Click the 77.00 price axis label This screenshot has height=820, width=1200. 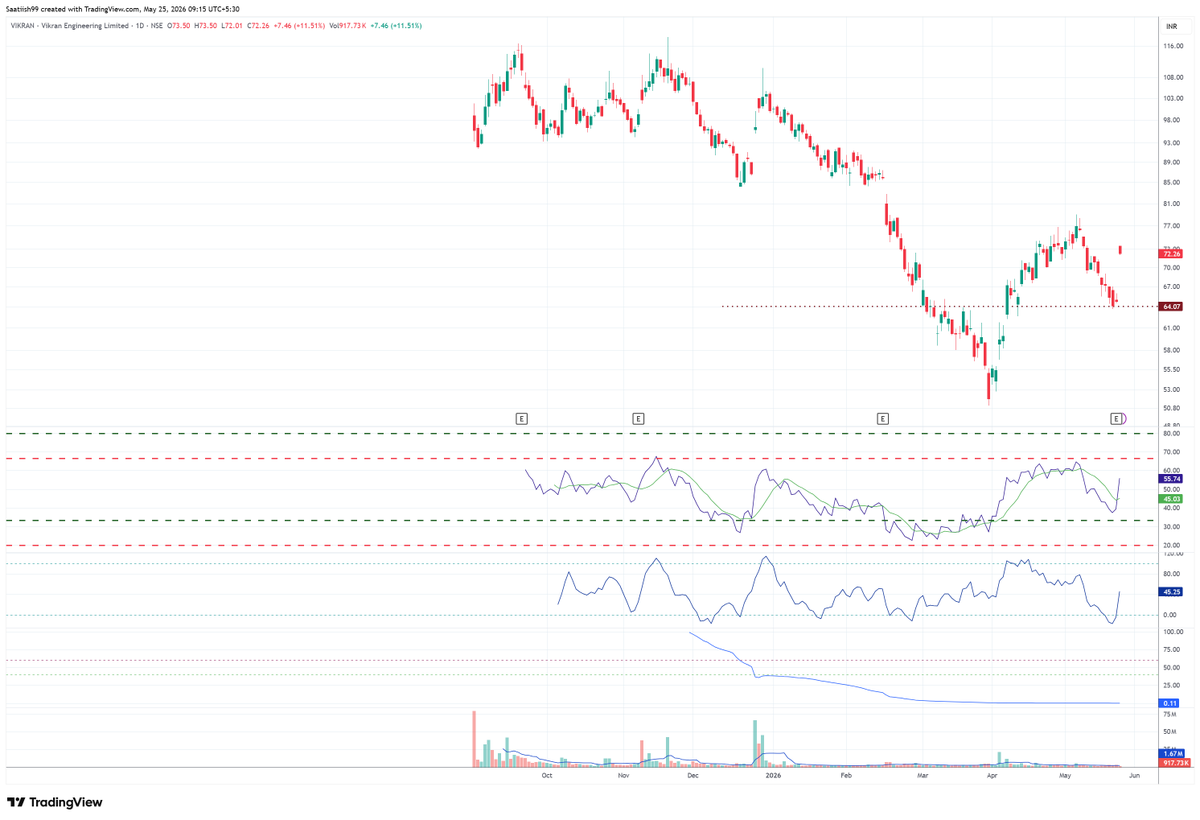[1172, 226]
